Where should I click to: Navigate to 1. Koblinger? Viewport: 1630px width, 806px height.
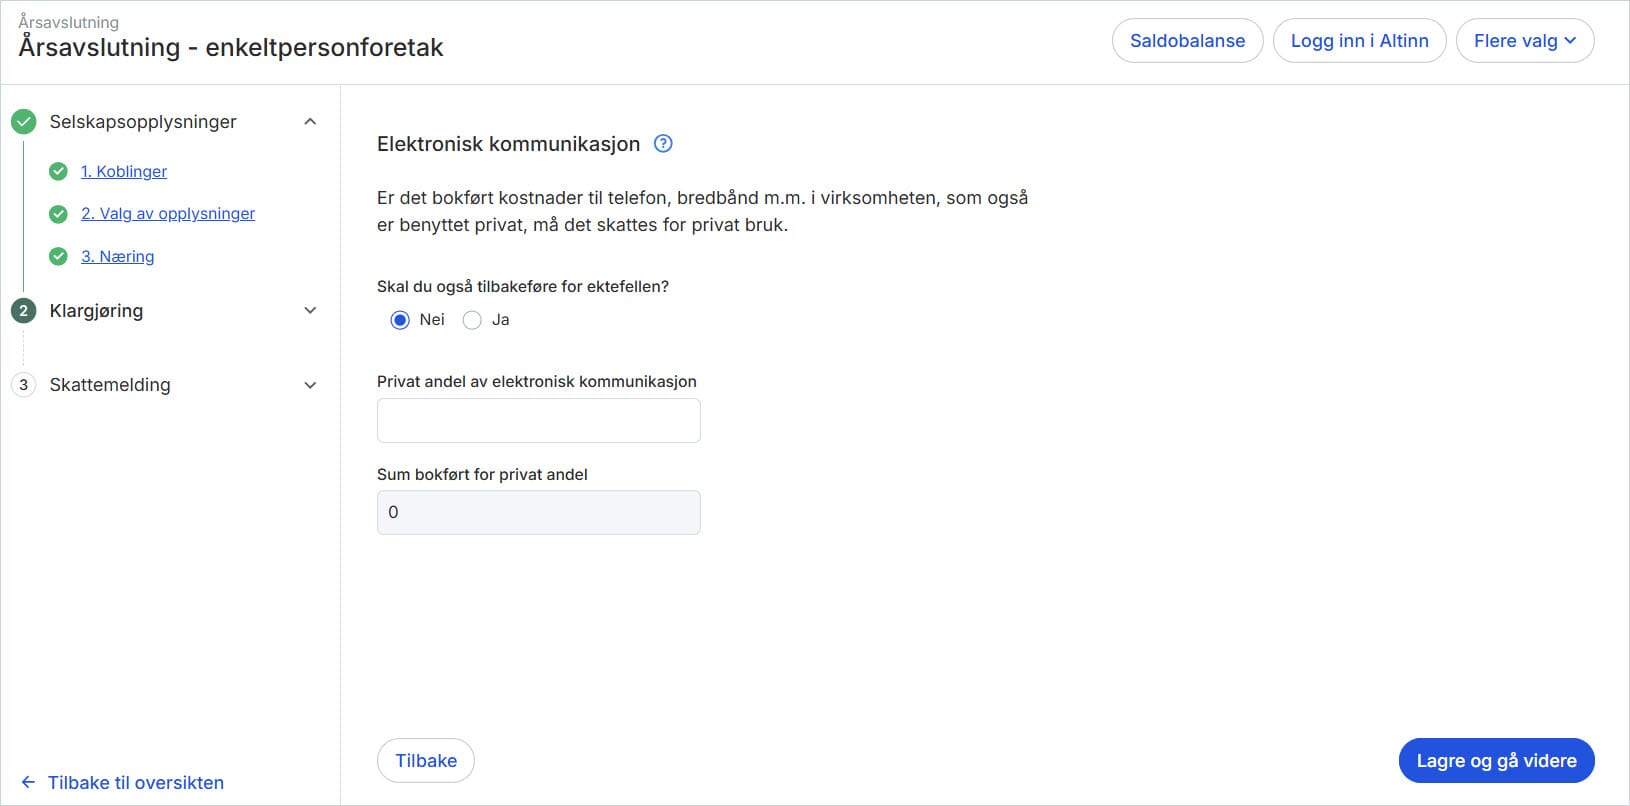pos(124,171)
